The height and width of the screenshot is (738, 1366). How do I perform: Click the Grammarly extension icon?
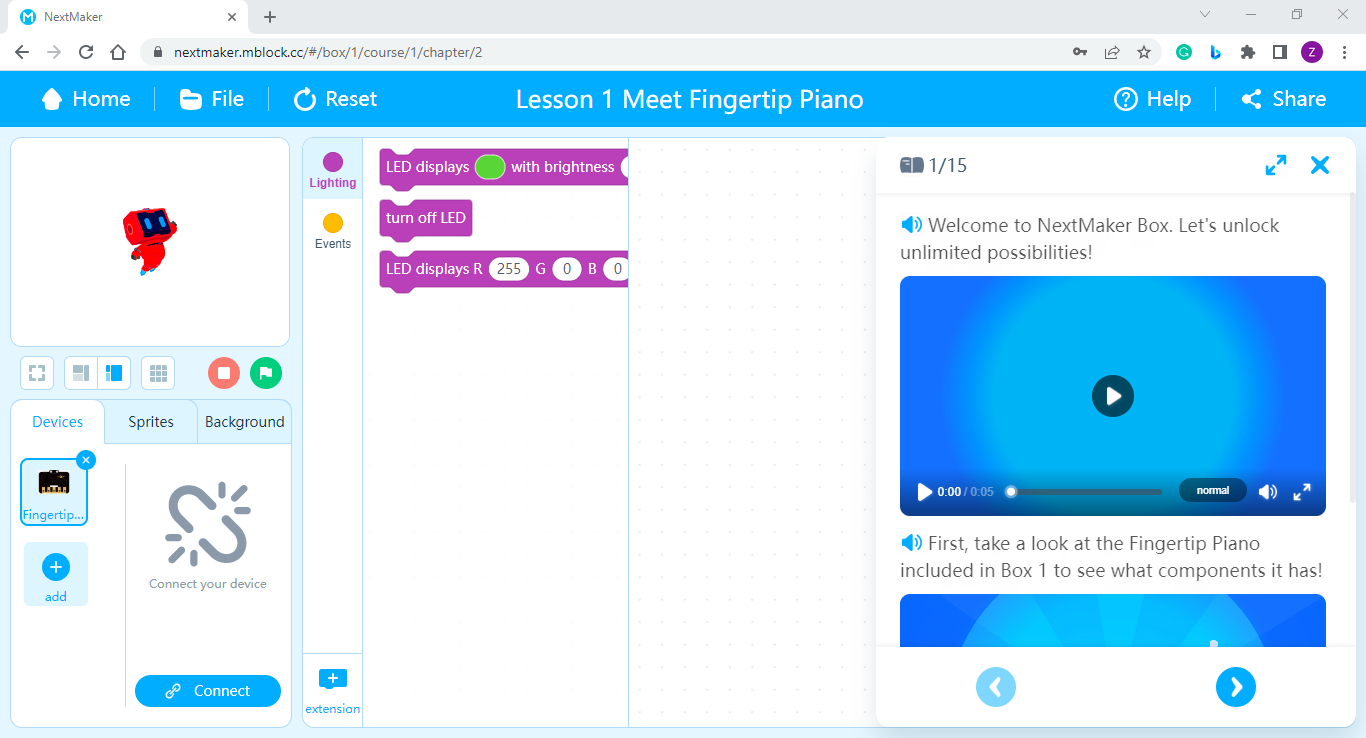1184,52
